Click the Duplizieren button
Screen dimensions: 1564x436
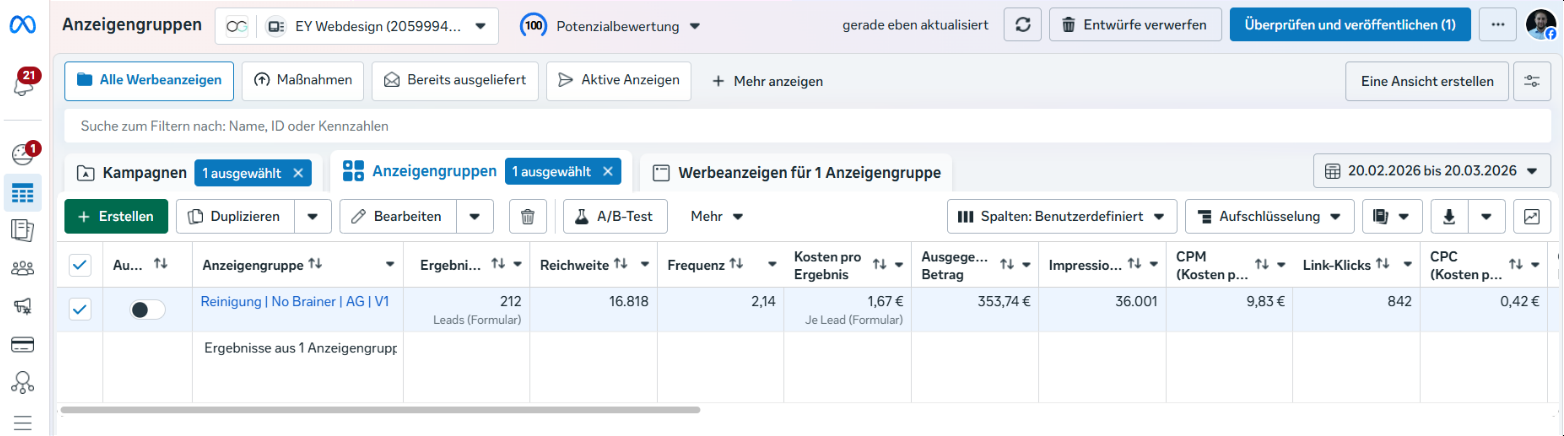point(237,216)
